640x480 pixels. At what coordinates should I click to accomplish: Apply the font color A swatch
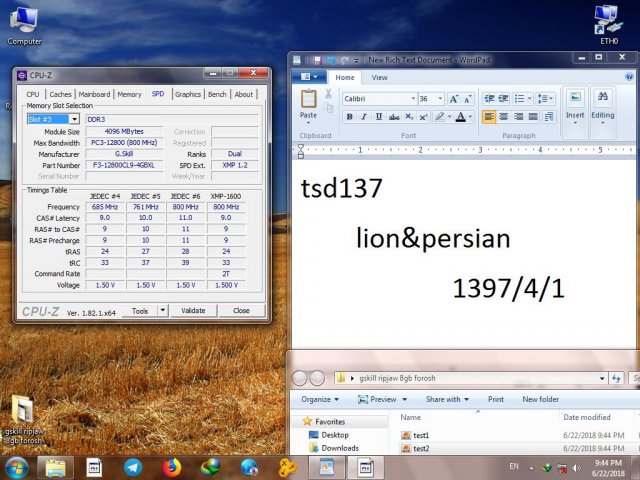point(460,117)
